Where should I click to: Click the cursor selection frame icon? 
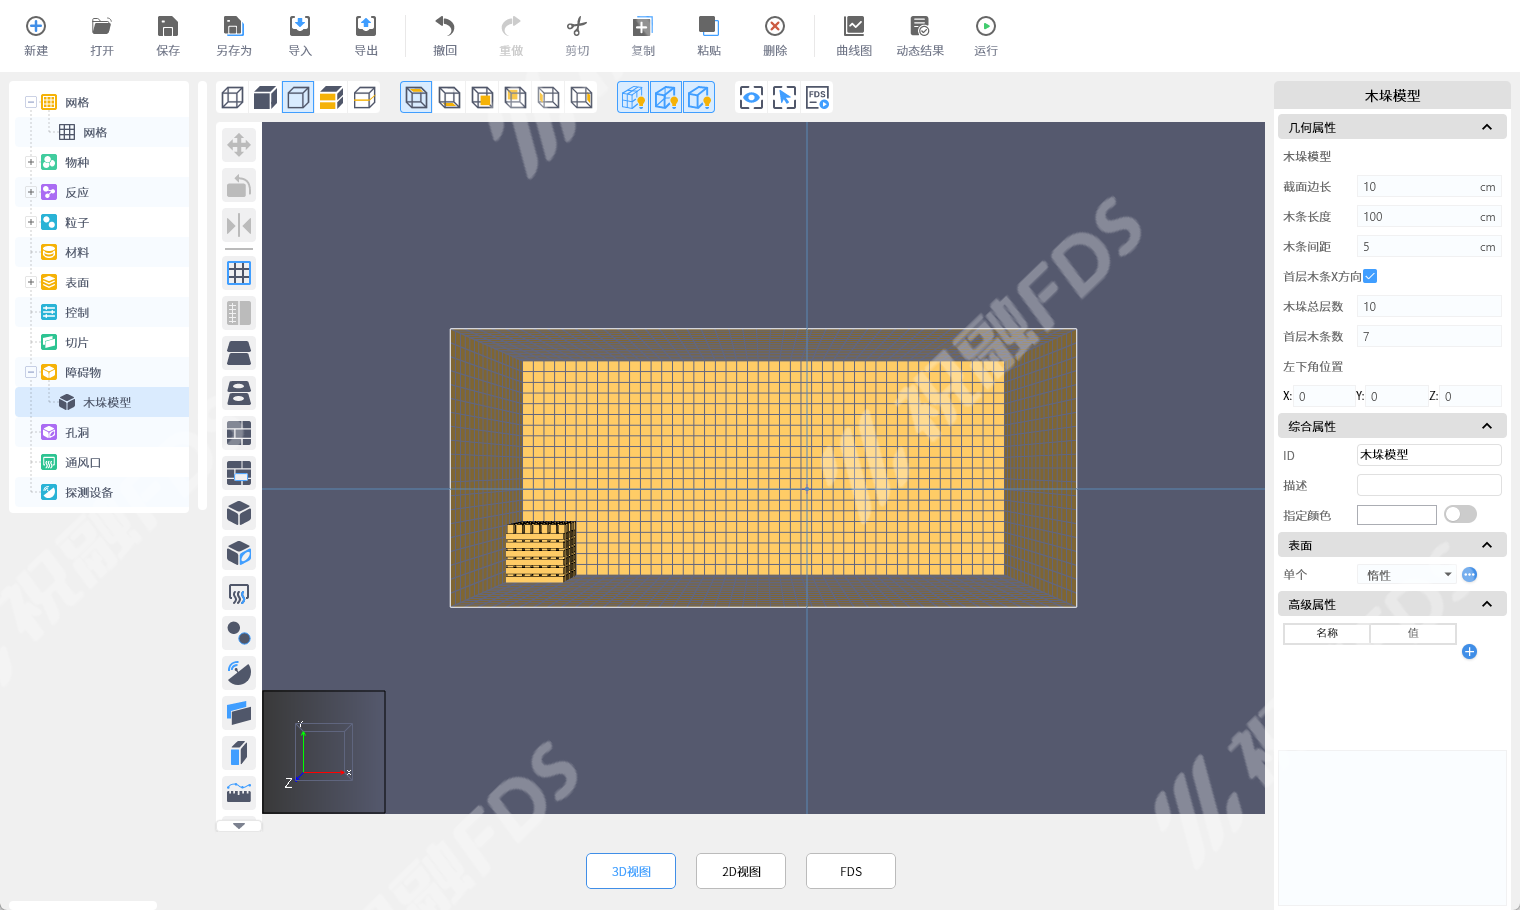pos(785,97)
